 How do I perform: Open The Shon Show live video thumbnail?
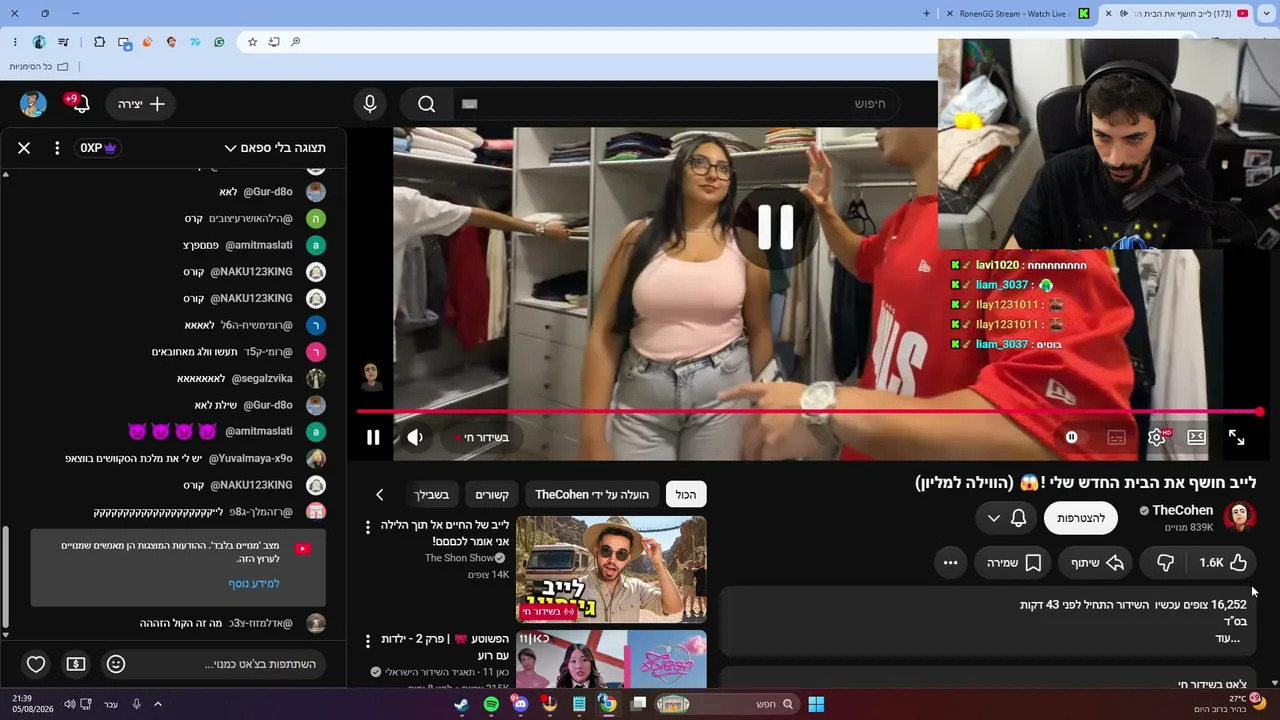point(611,569)
